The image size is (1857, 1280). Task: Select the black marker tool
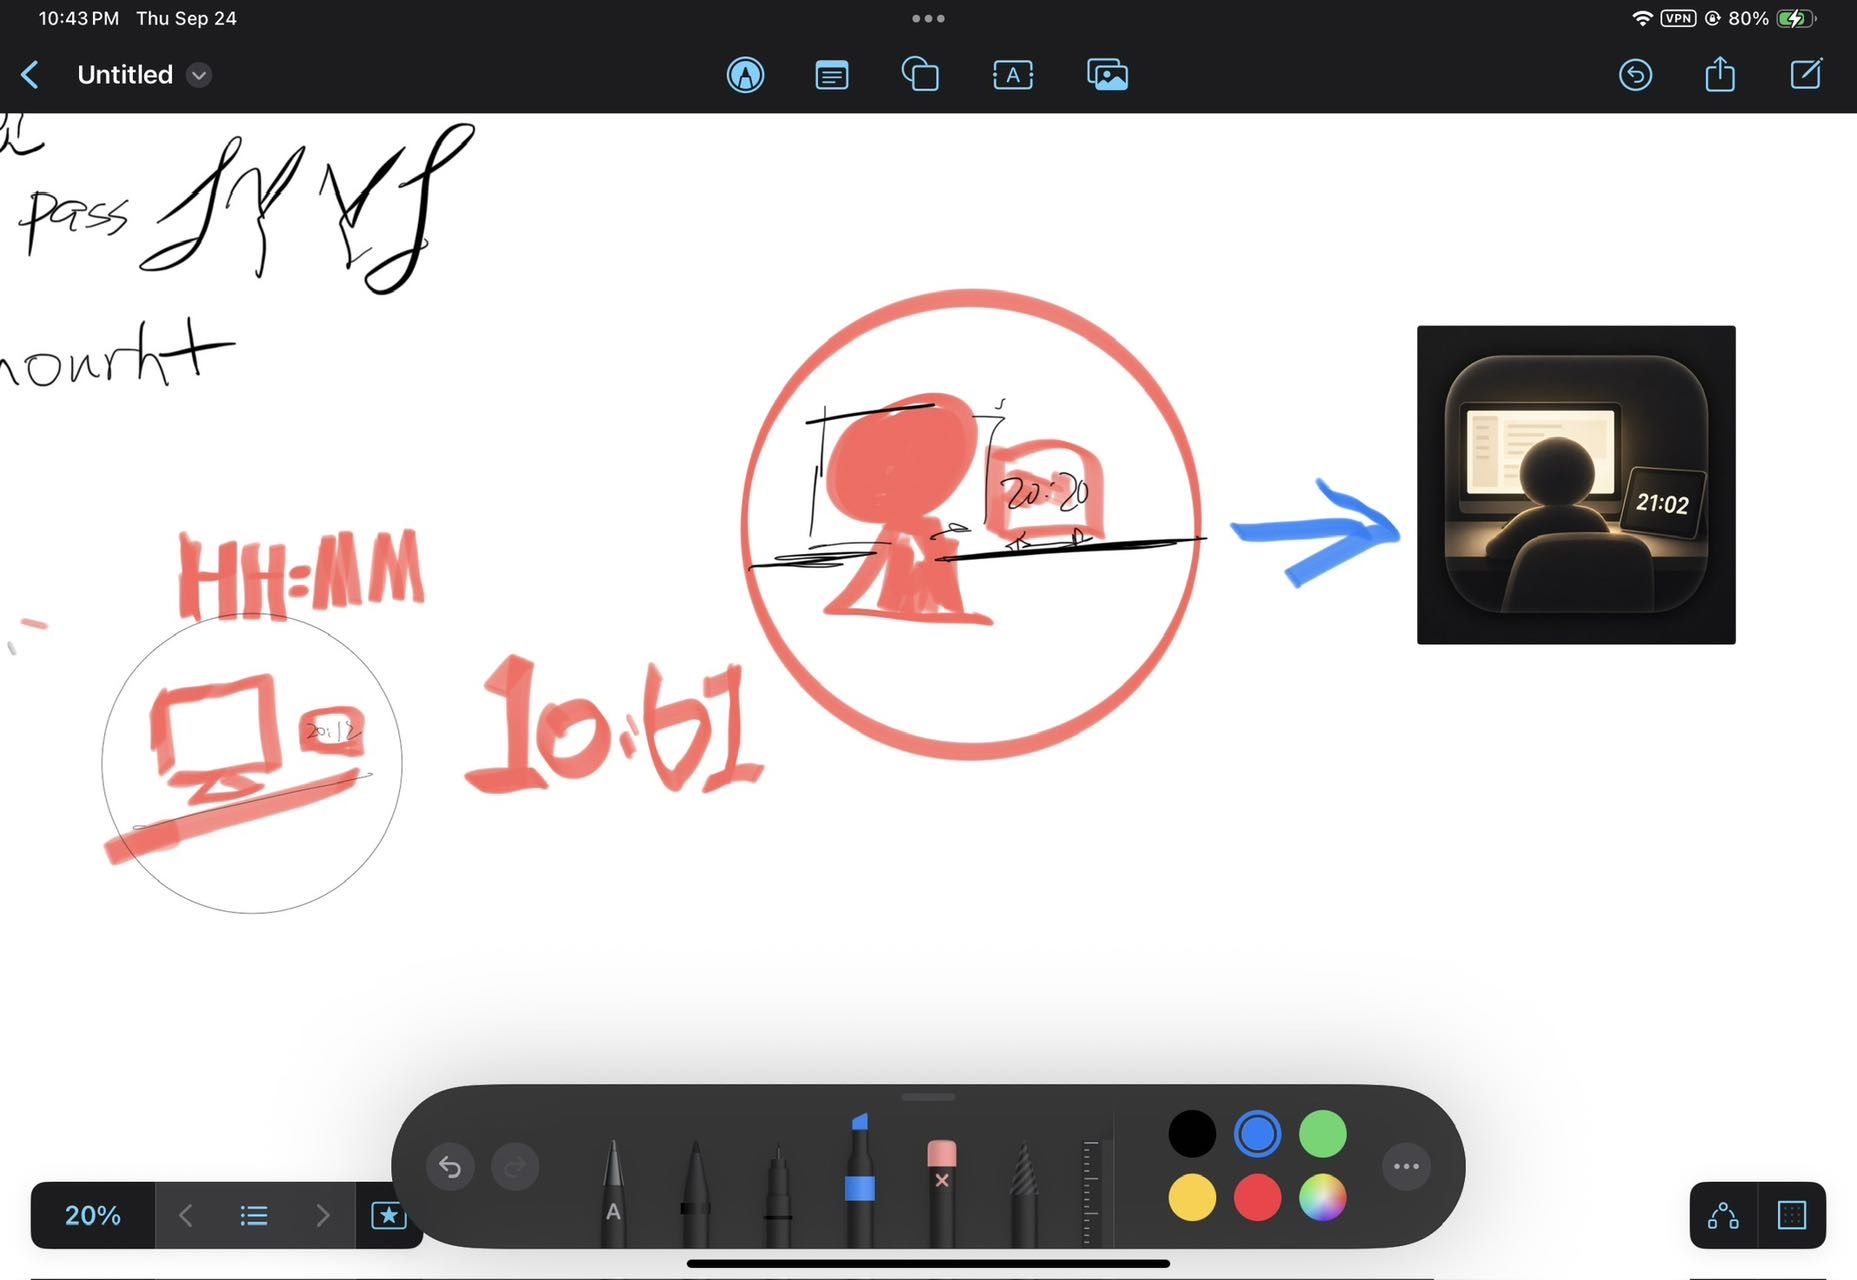coord(695,1192)
